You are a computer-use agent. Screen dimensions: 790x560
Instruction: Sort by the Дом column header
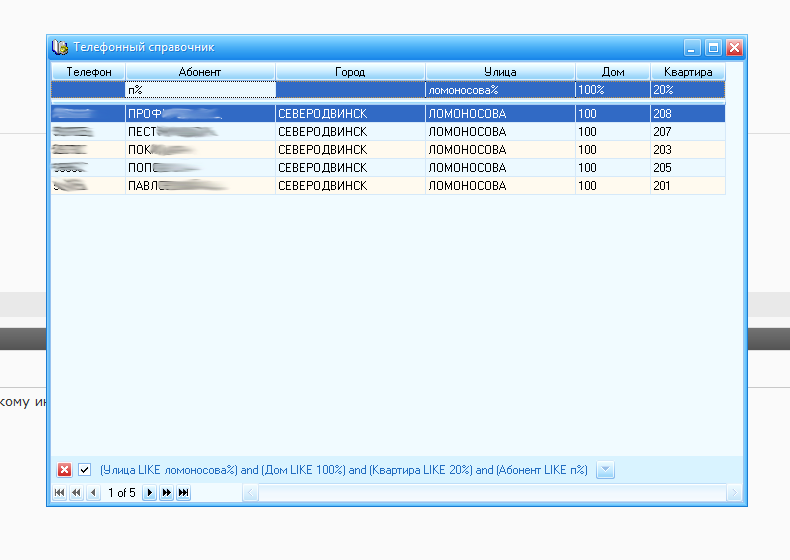(x=613, y=72)
